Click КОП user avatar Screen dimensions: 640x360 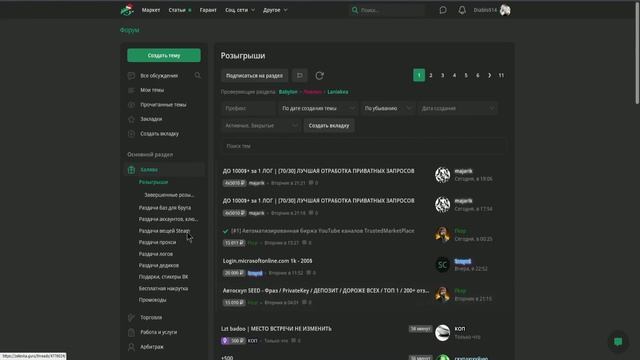click(x=442, y=333)
